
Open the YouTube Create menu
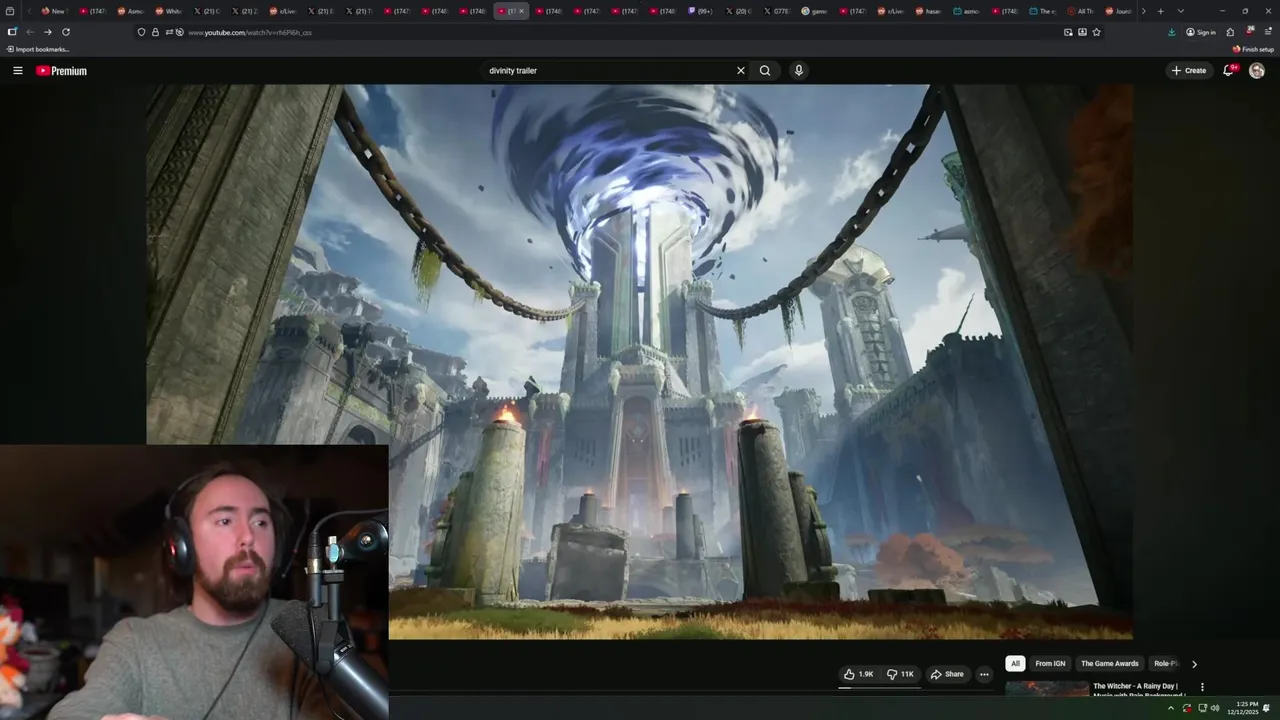pyautogui.click(x=1188, y=71)
